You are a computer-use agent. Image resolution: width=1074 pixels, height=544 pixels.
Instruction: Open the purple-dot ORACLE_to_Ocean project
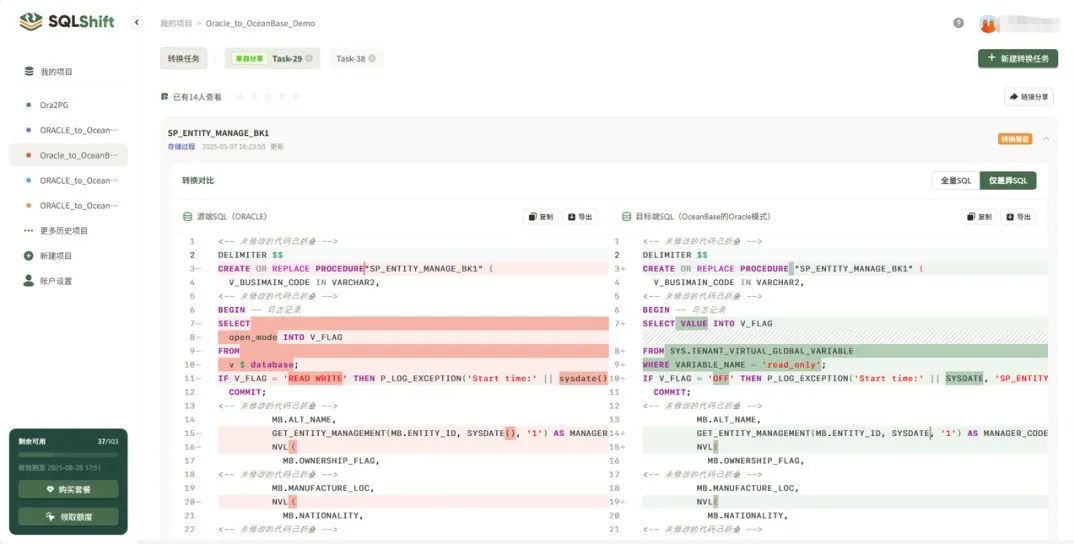(x=68, y=130)
